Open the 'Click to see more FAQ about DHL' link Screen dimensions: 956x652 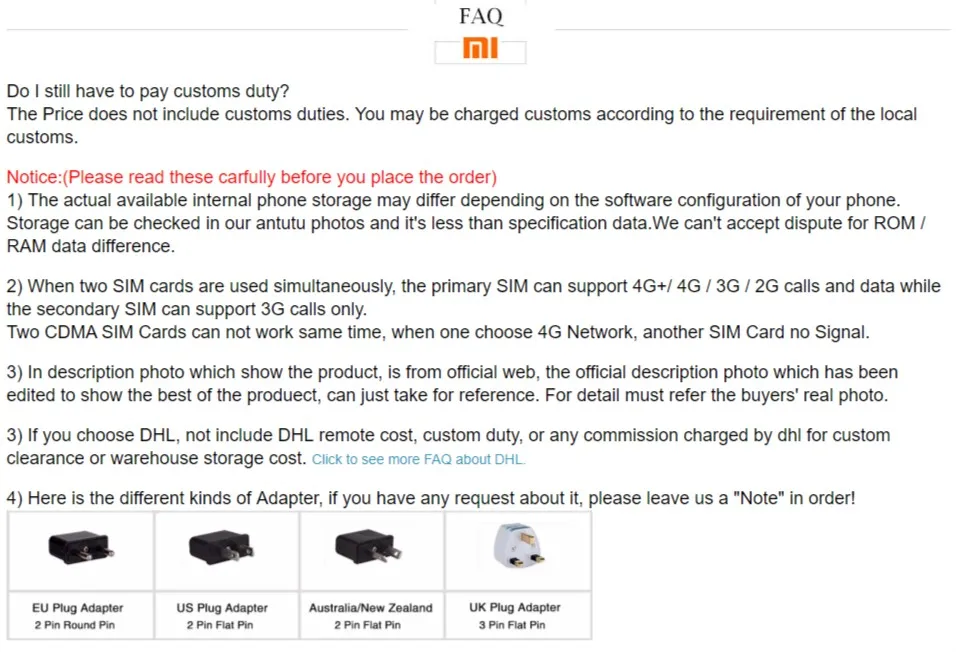tap(418, 459)
